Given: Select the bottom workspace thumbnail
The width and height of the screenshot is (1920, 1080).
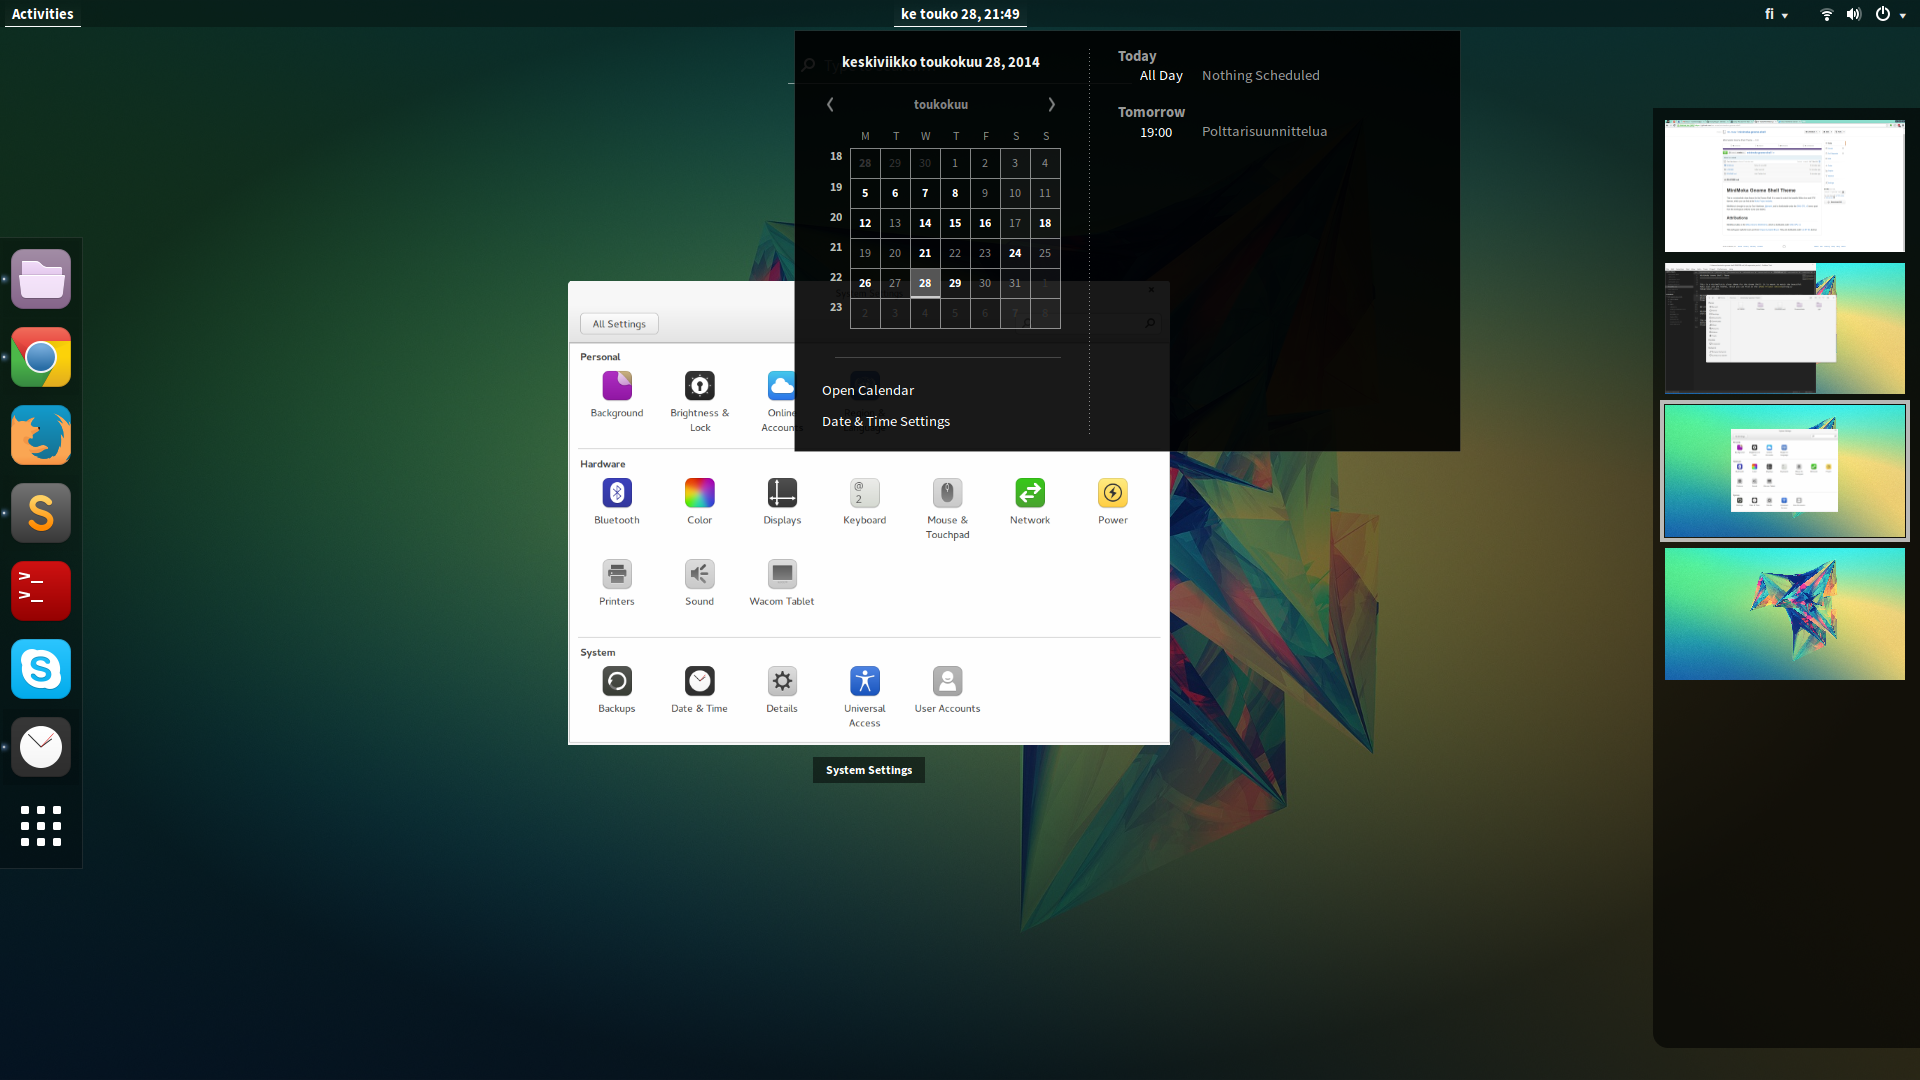Looking at the screenshot, I should coord(1784,614).
